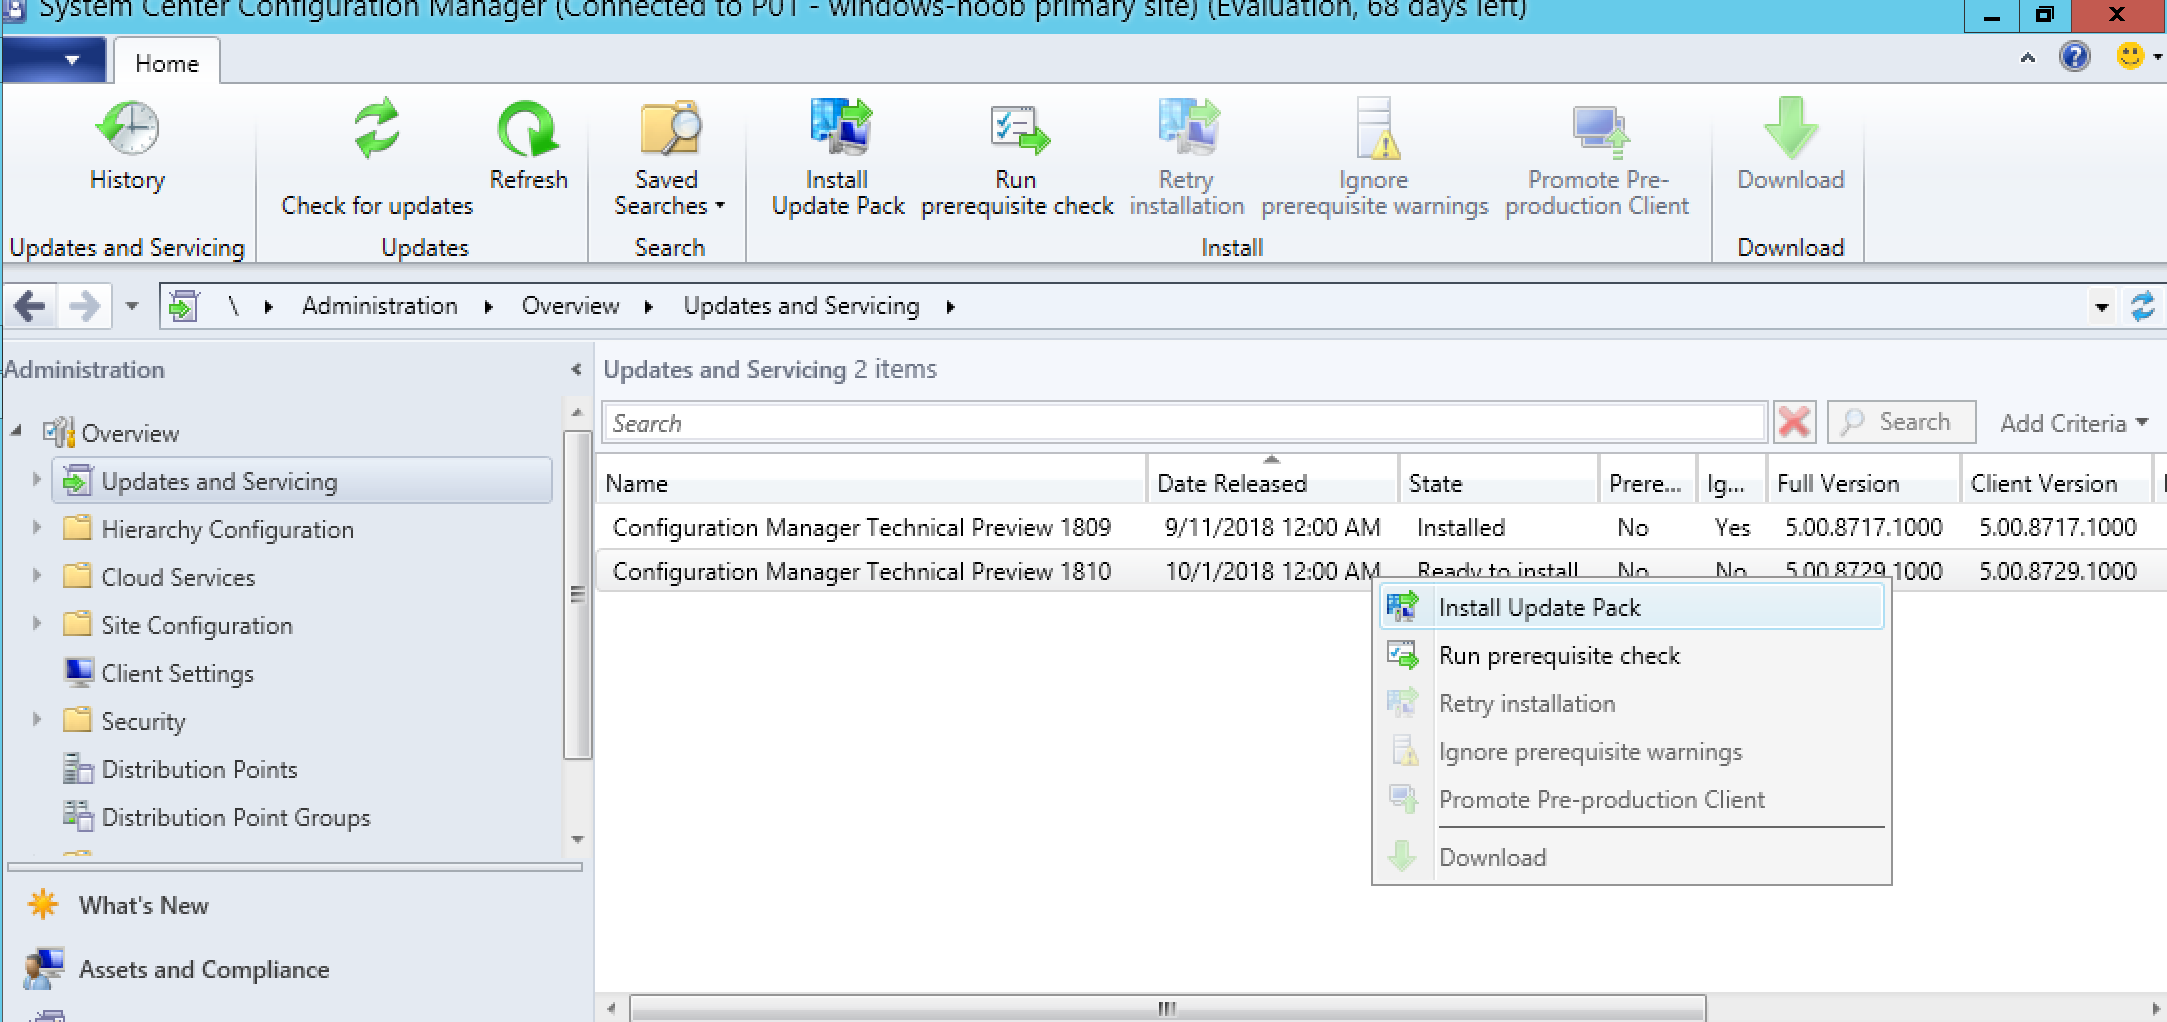The image size is (2167, 1022).
Task: Click the horizontal scrollbar thumb
Action: tap(1167, 1008)
